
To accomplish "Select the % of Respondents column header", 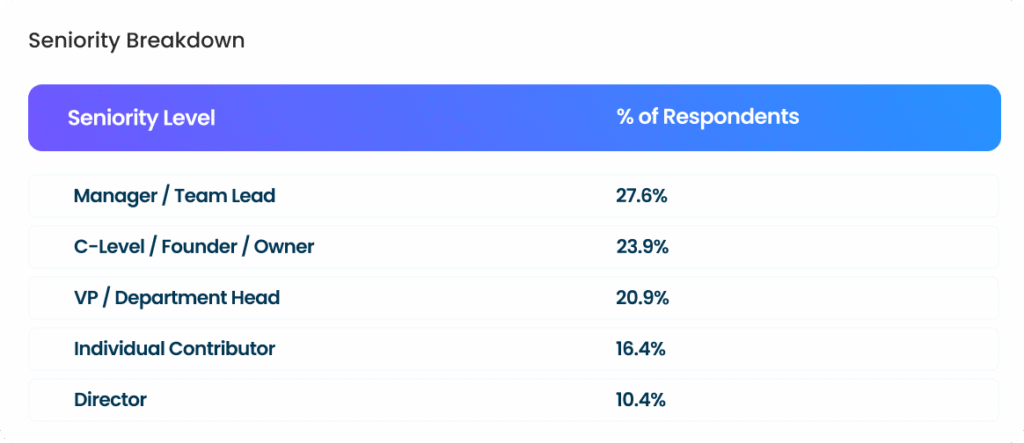I will [707, 117].
